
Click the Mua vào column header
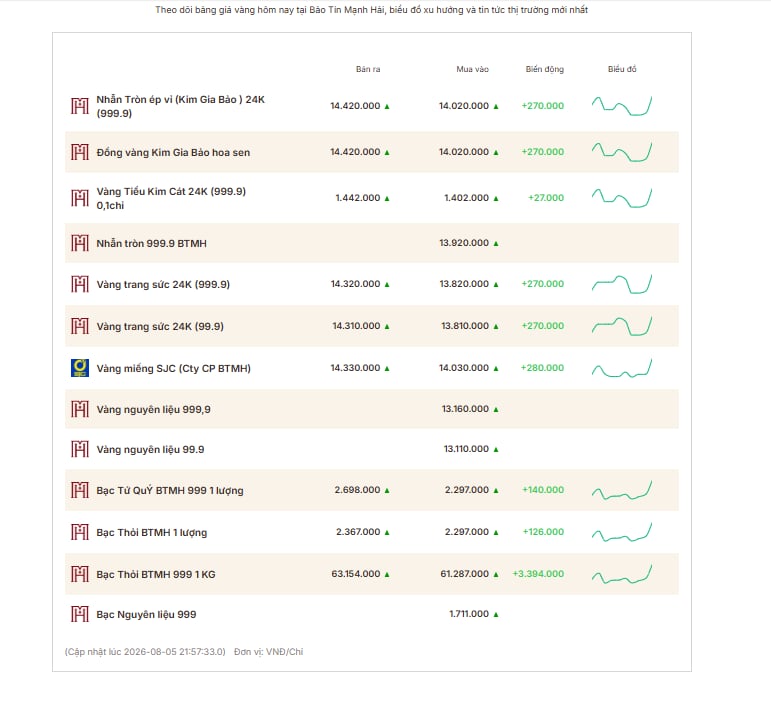[473, 69]
